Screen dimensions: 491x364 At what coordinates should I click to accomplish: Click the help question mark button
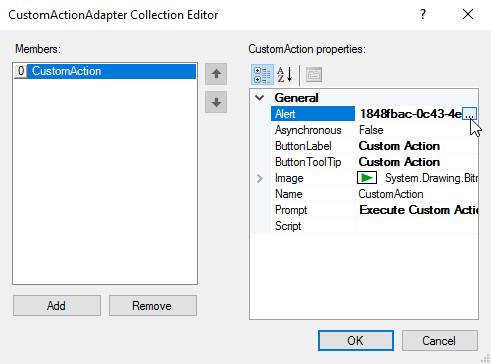coord(423,14)
